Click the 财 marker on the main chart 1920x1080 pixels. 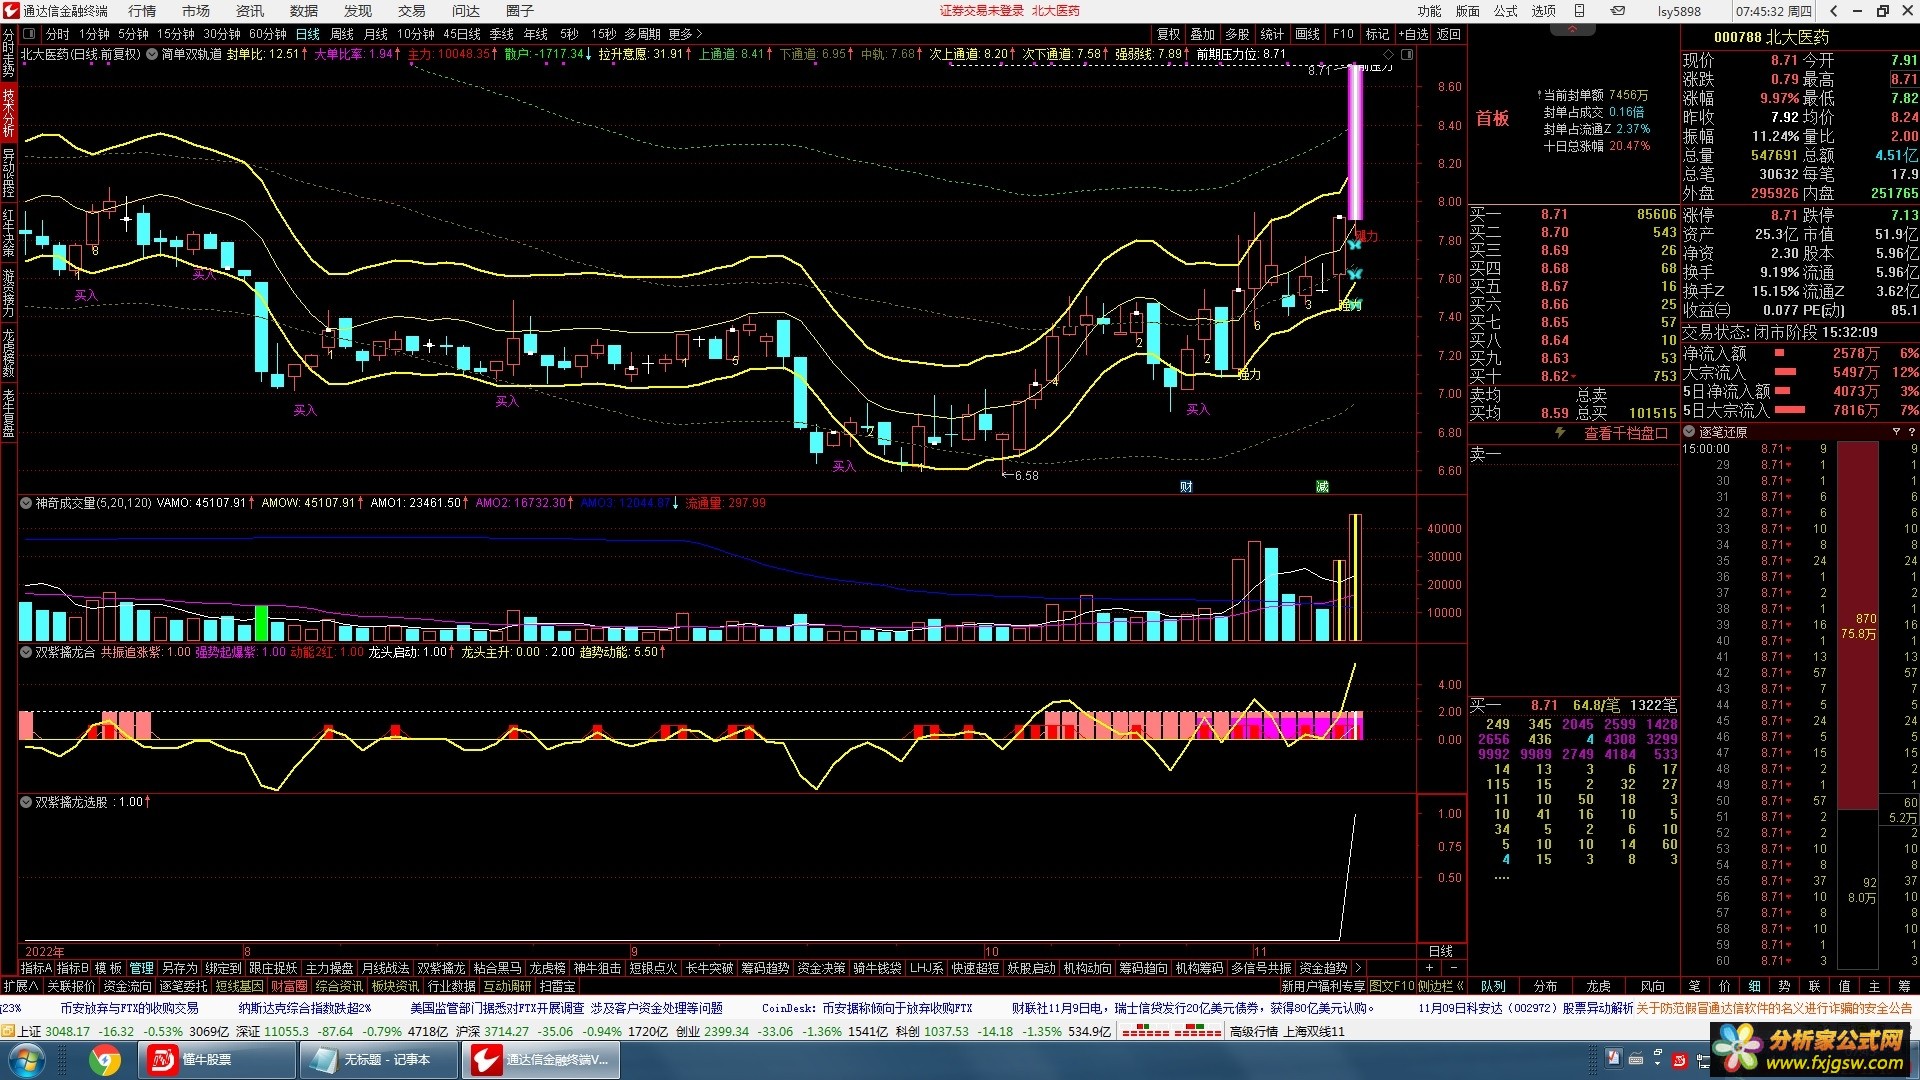(x=1186, y=487)
